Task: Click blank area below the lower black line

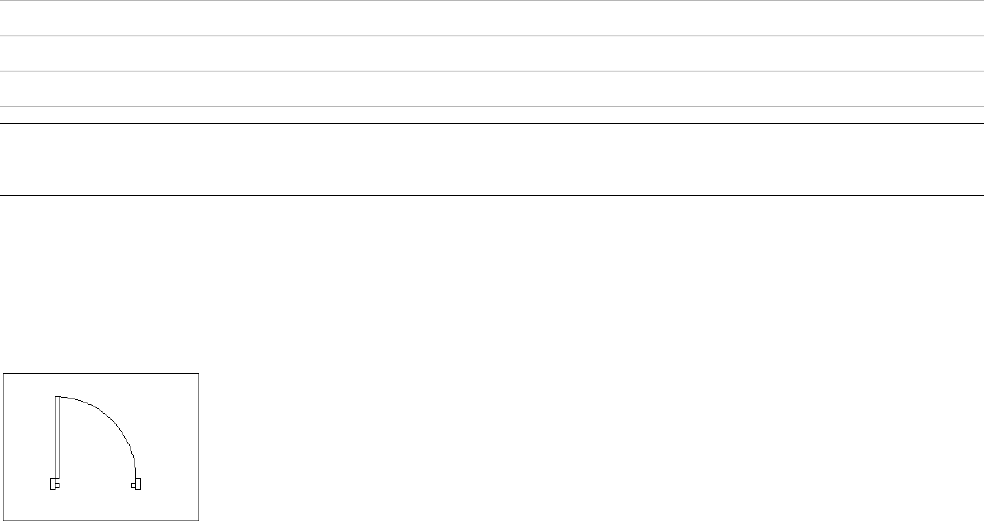Action: 492,282
